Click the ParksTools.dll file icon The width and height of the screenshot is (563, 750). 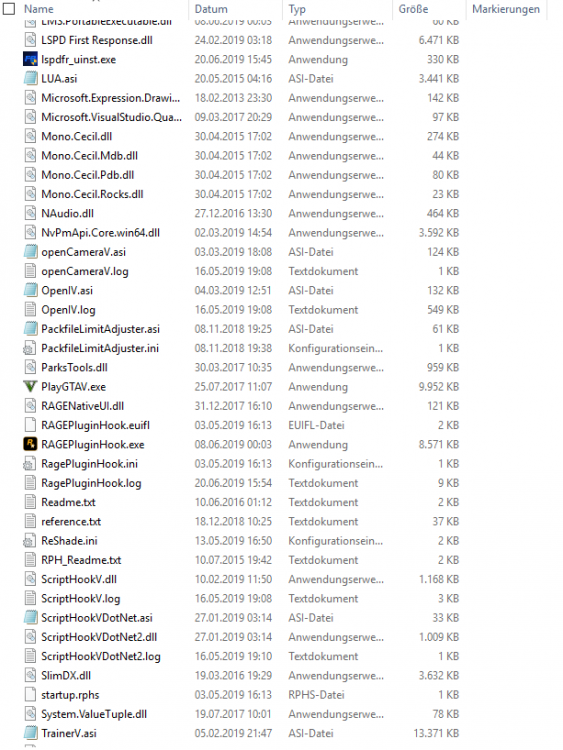pyautogui.click(x=30, y=367)
